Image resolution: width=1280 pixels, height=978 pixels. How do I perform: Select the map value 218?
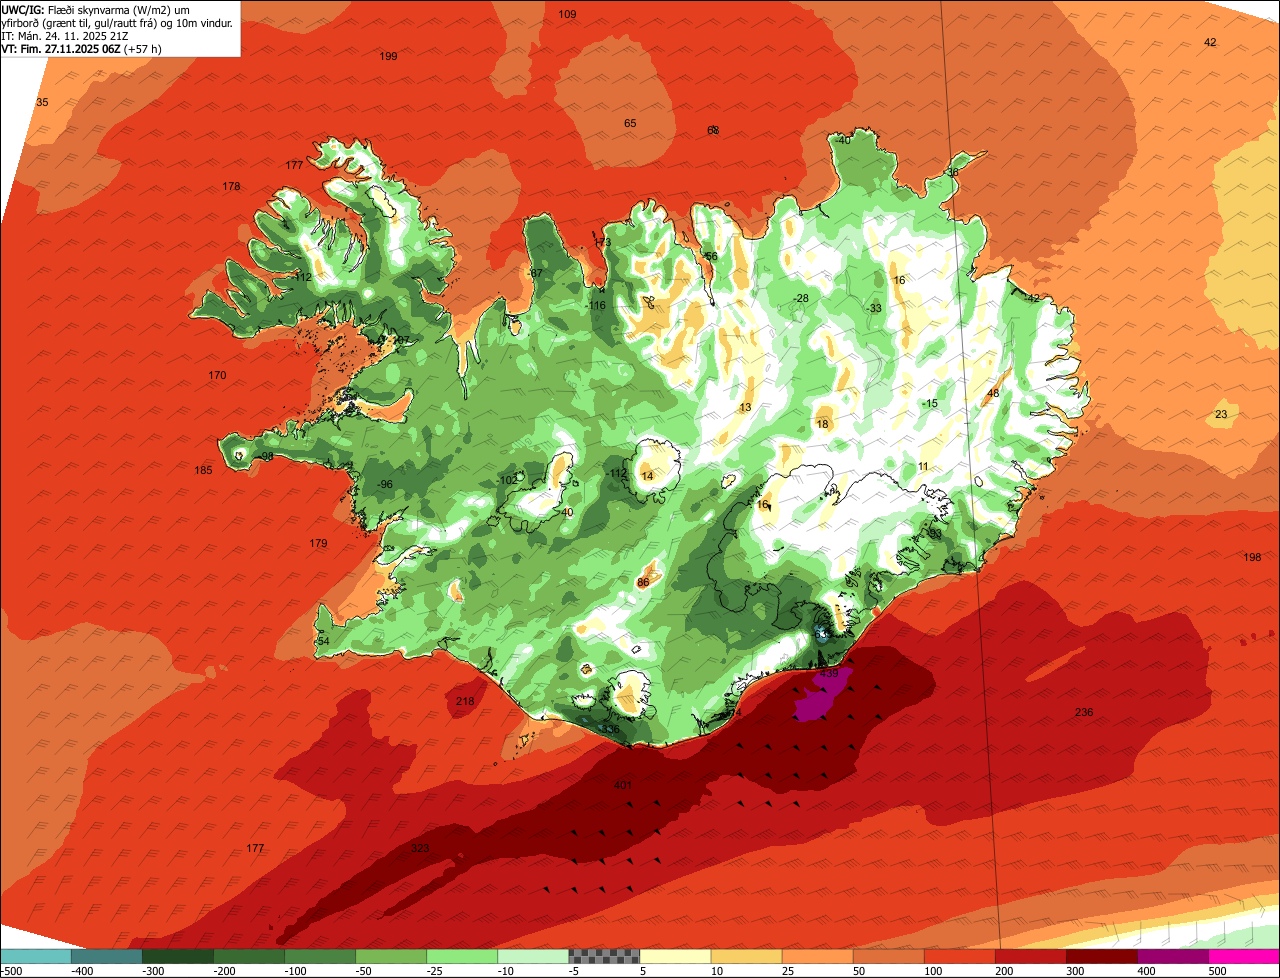(465, 701)
